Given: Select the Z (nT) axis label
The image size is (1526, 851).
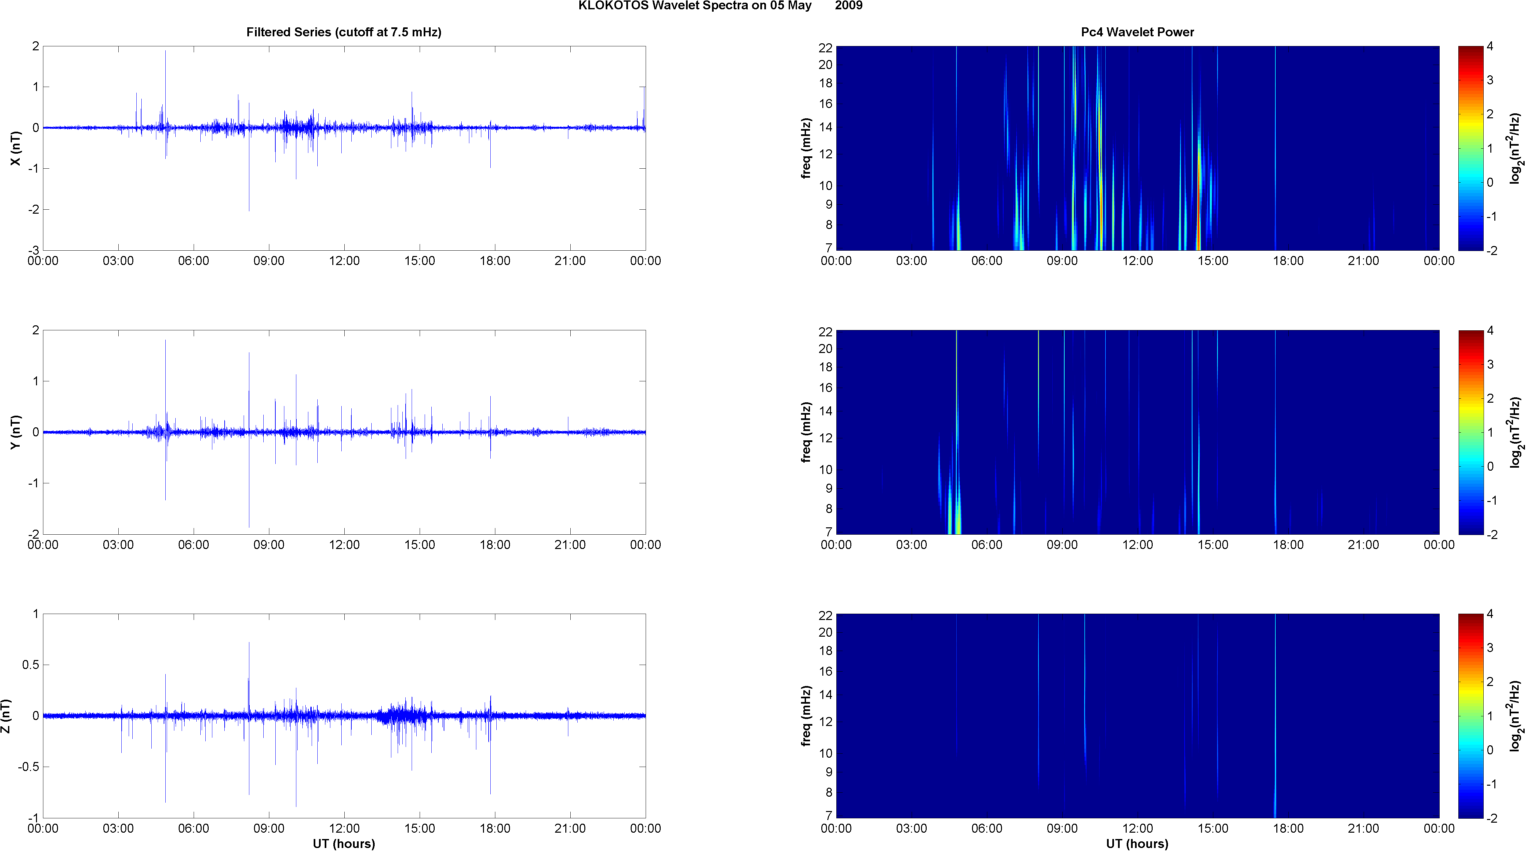Looking at the screenshot, I should [x=7, y=716].
